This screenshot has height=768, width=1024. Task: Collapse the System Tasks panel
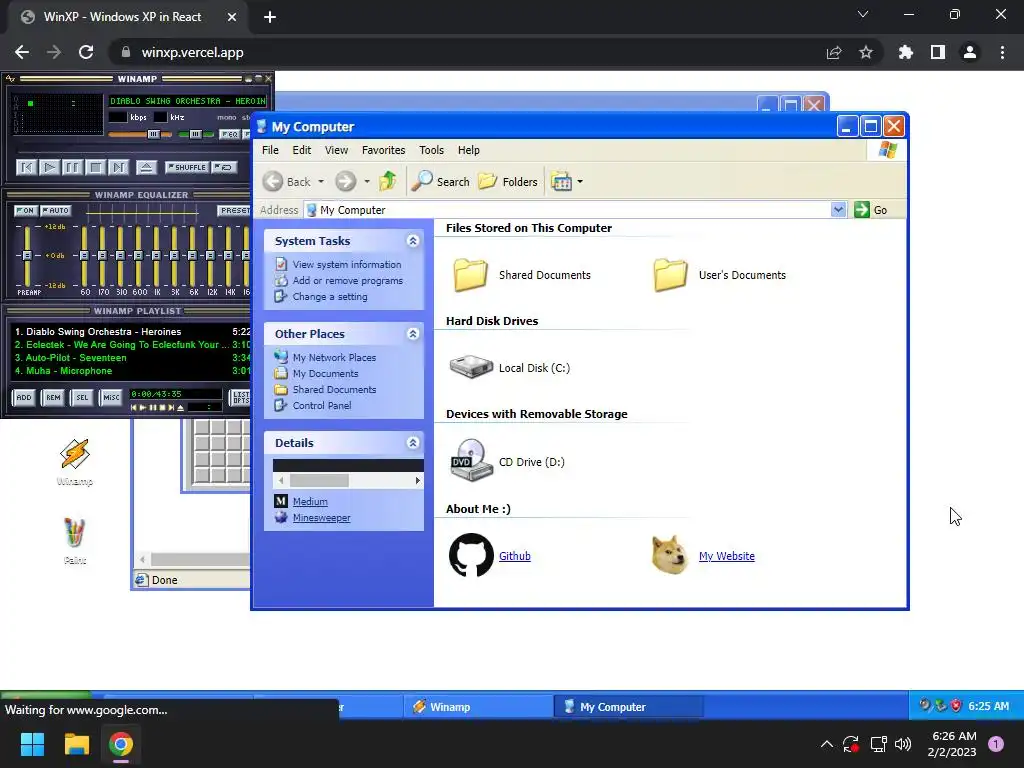click(413, 241)
